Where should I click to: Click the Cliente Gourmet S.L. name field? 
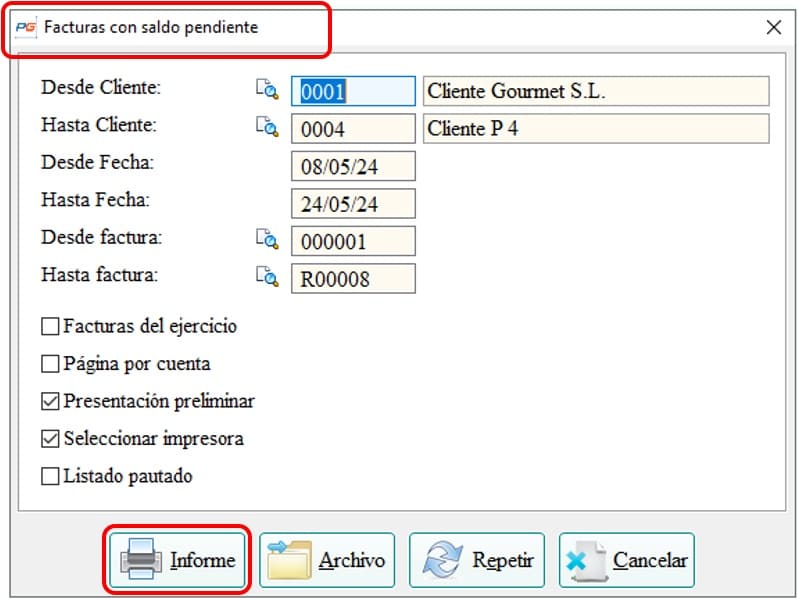coord(596,92)
